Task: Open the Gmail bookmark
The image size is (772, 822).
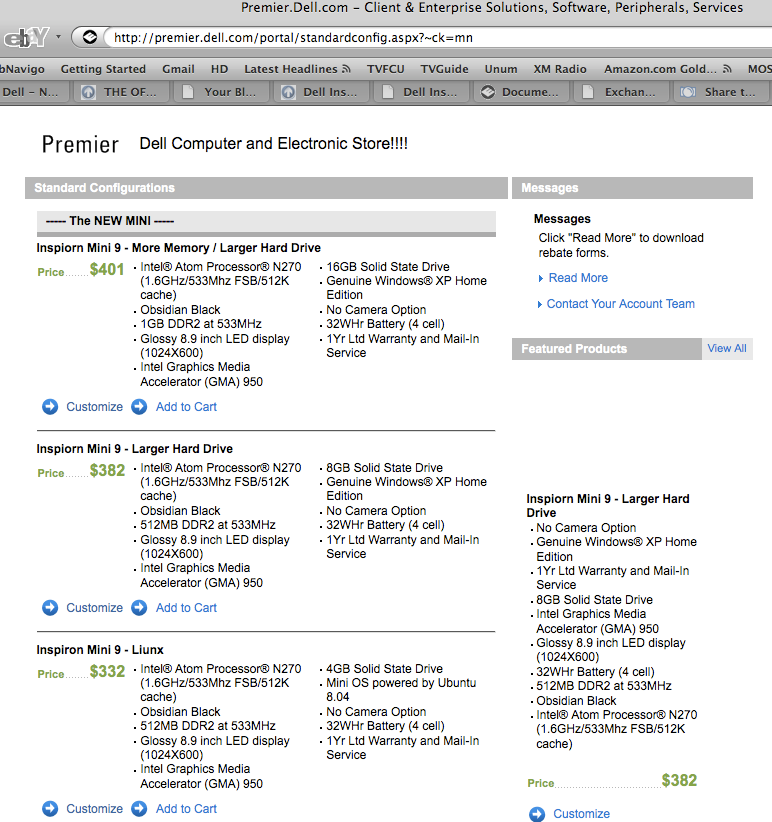Action: coord(178,69)
